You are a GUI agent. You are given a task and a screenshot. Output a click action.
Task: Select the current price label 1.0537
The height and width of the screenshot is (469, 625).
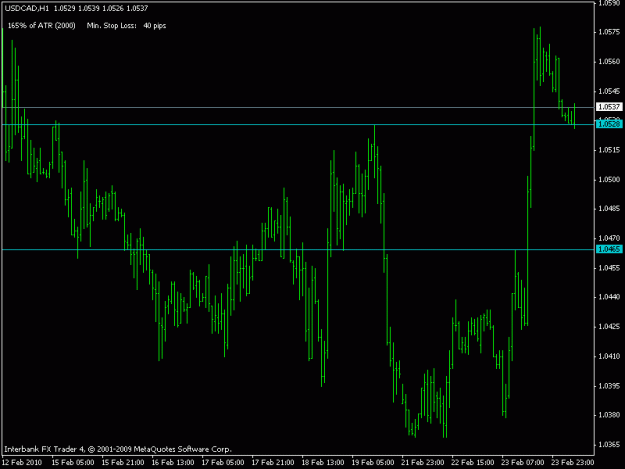tap(609, 107)
